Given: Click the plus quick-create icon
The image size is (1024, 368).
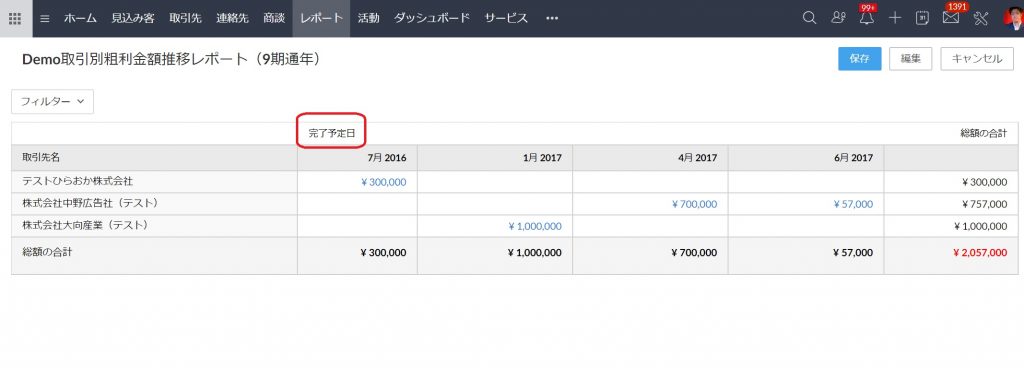Looking at the screenshot, I should (895, 18).
